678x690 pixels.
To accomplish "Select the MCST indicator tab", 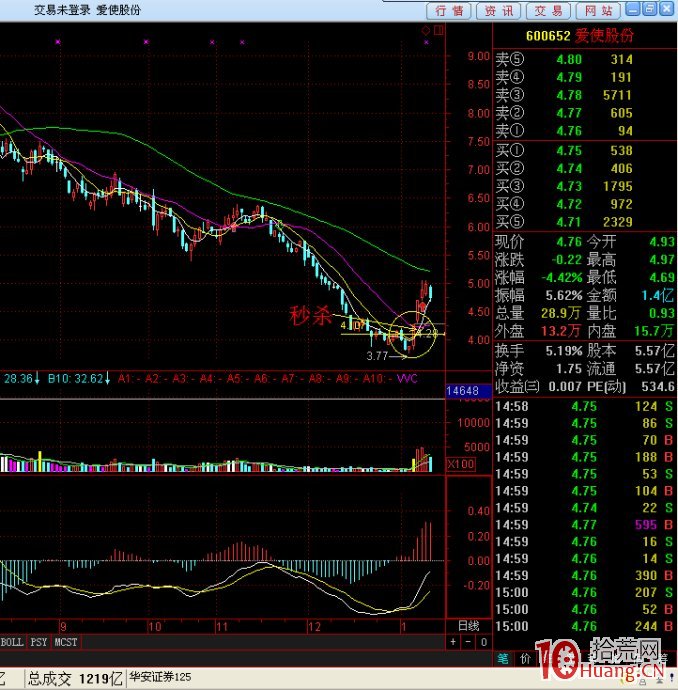I will [x=66, y=640].
